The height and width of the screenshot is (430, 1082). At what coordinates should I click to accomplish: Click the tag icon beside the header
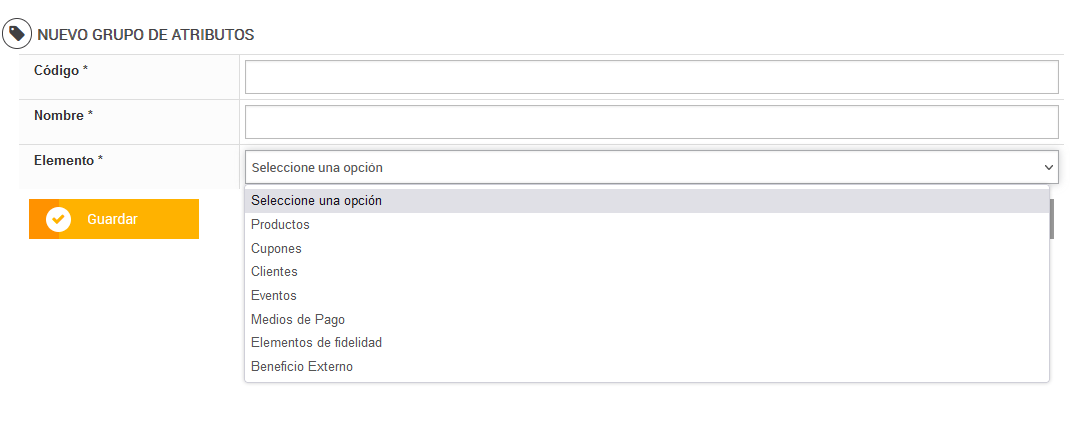coord(17,34)
